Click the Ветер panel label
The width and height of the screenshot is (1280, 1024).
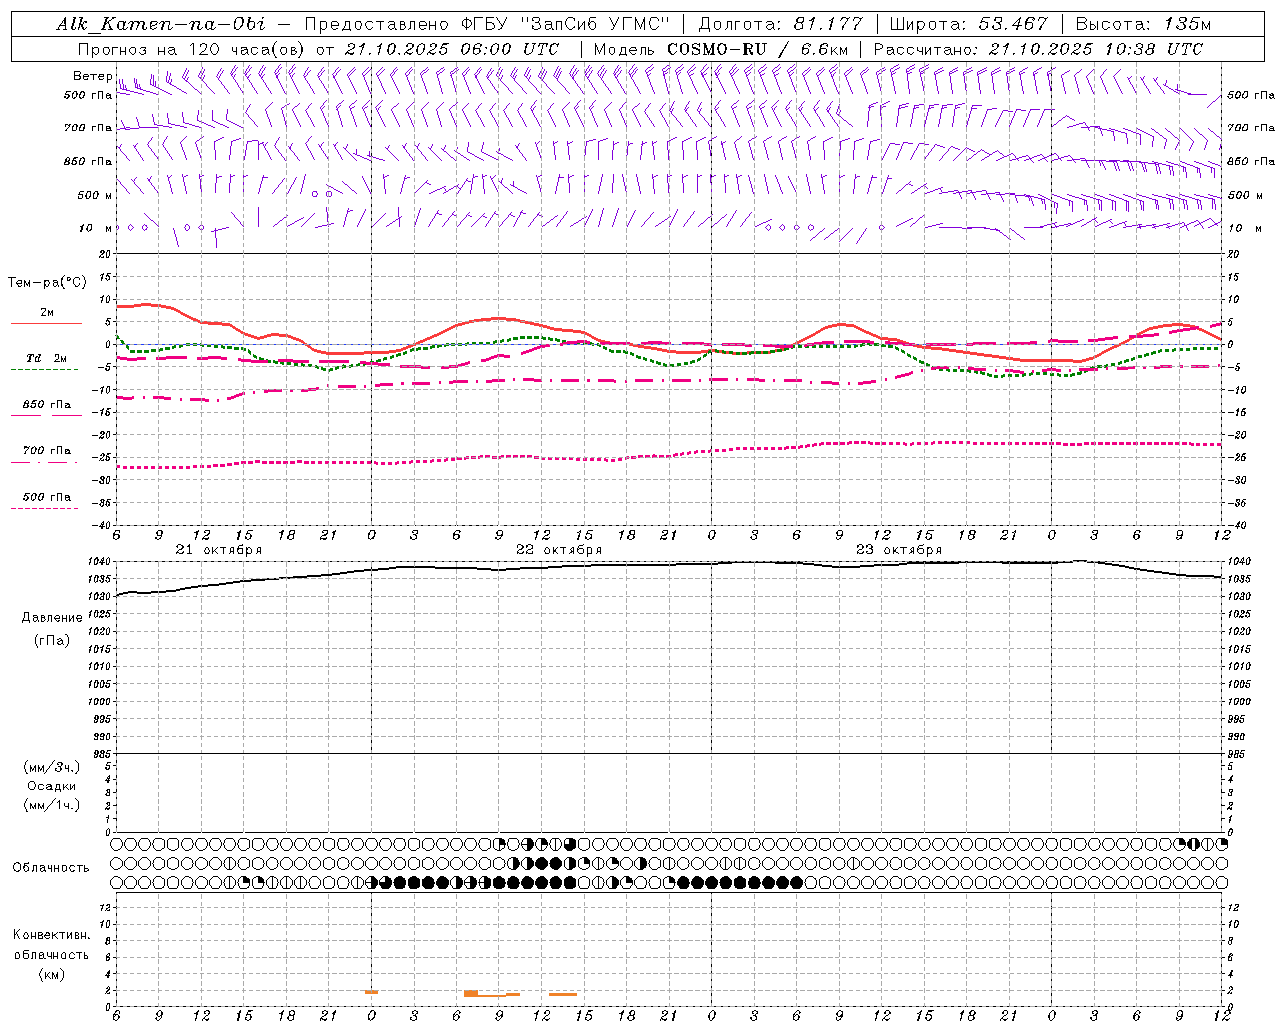[x=92, y=76]
